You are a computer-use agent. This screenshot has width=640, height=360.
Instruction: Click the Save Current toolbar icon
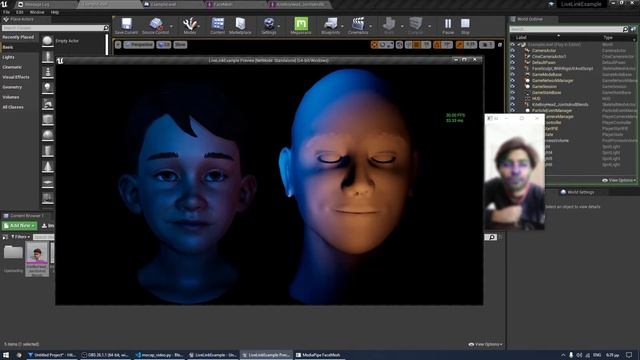126,26
